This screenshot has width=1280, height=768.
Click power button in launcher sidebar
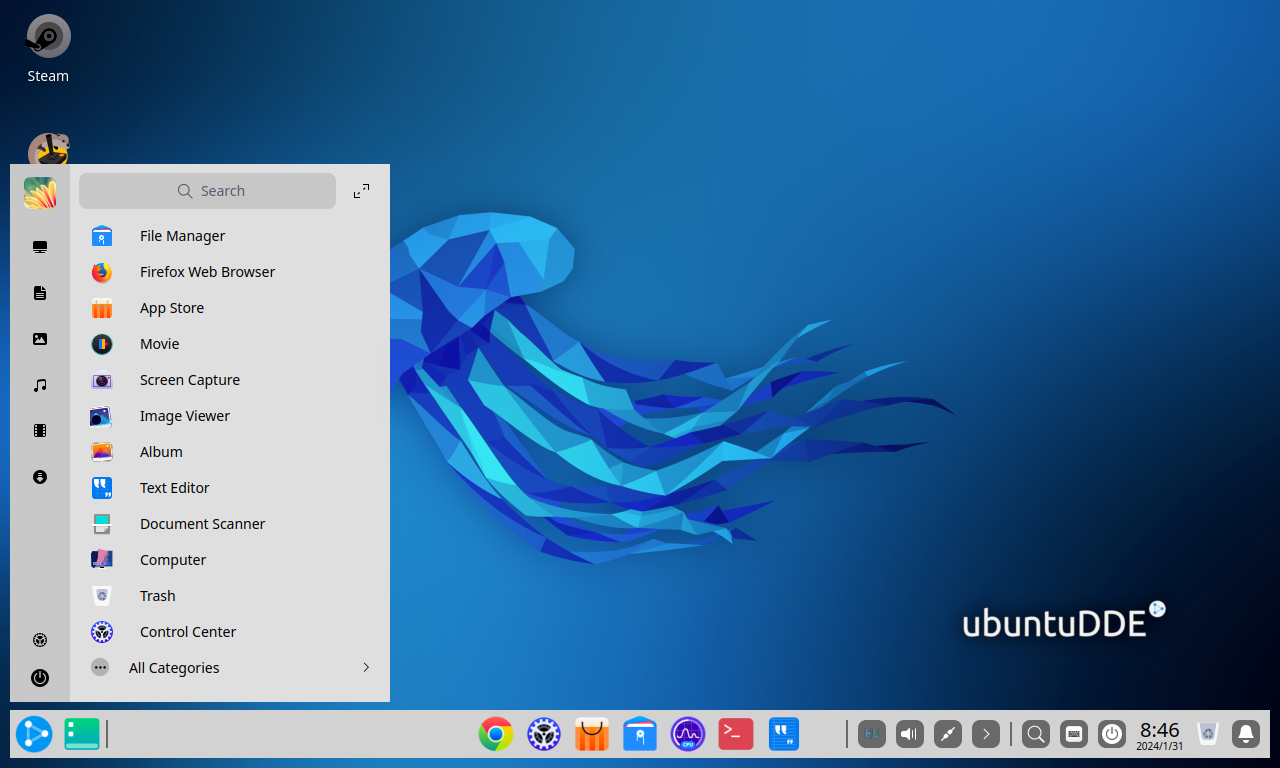tap(40, 678)
